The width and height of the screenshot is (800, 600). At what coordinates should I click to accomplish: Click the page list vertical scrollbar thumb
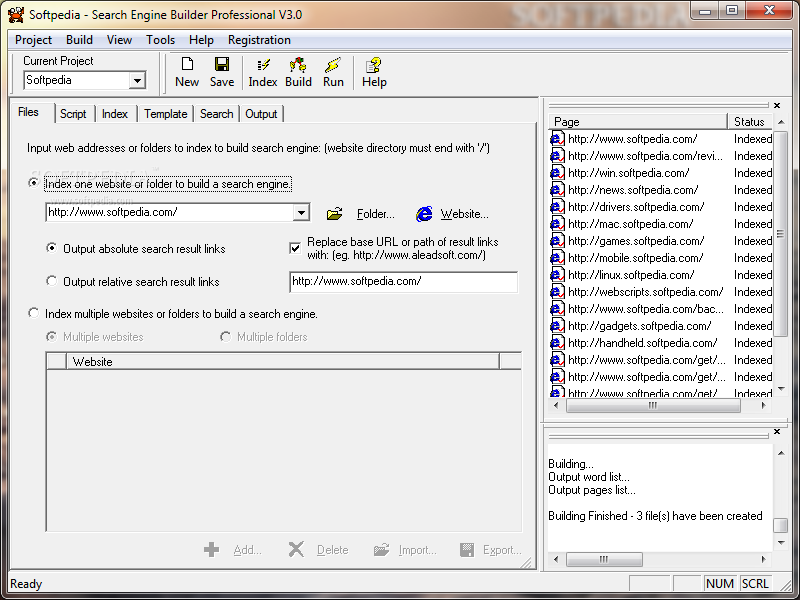pos(780,233)
